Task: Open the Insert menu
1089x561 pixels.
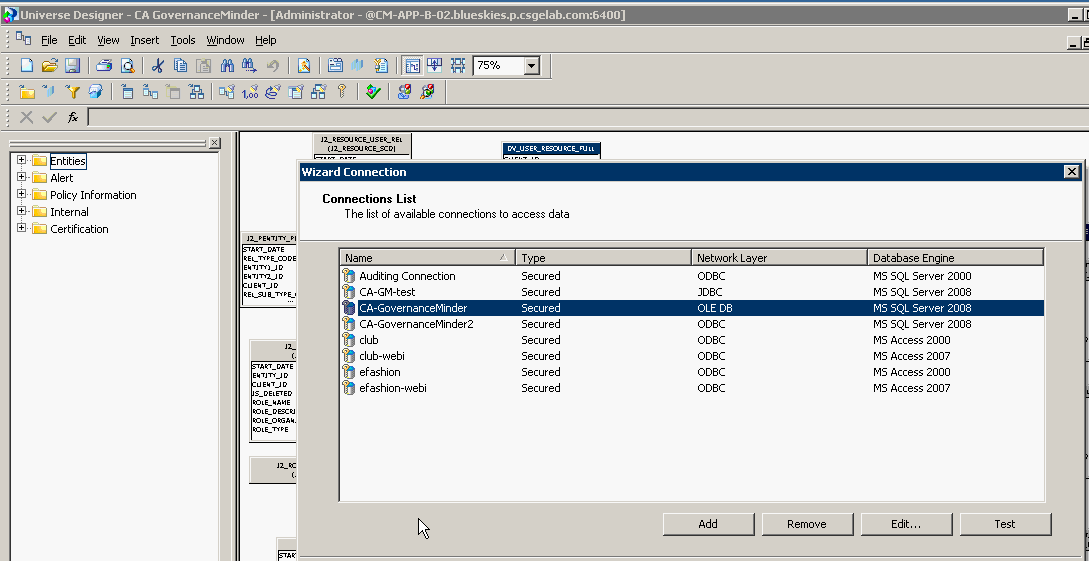Action: [x=144, y=40]
